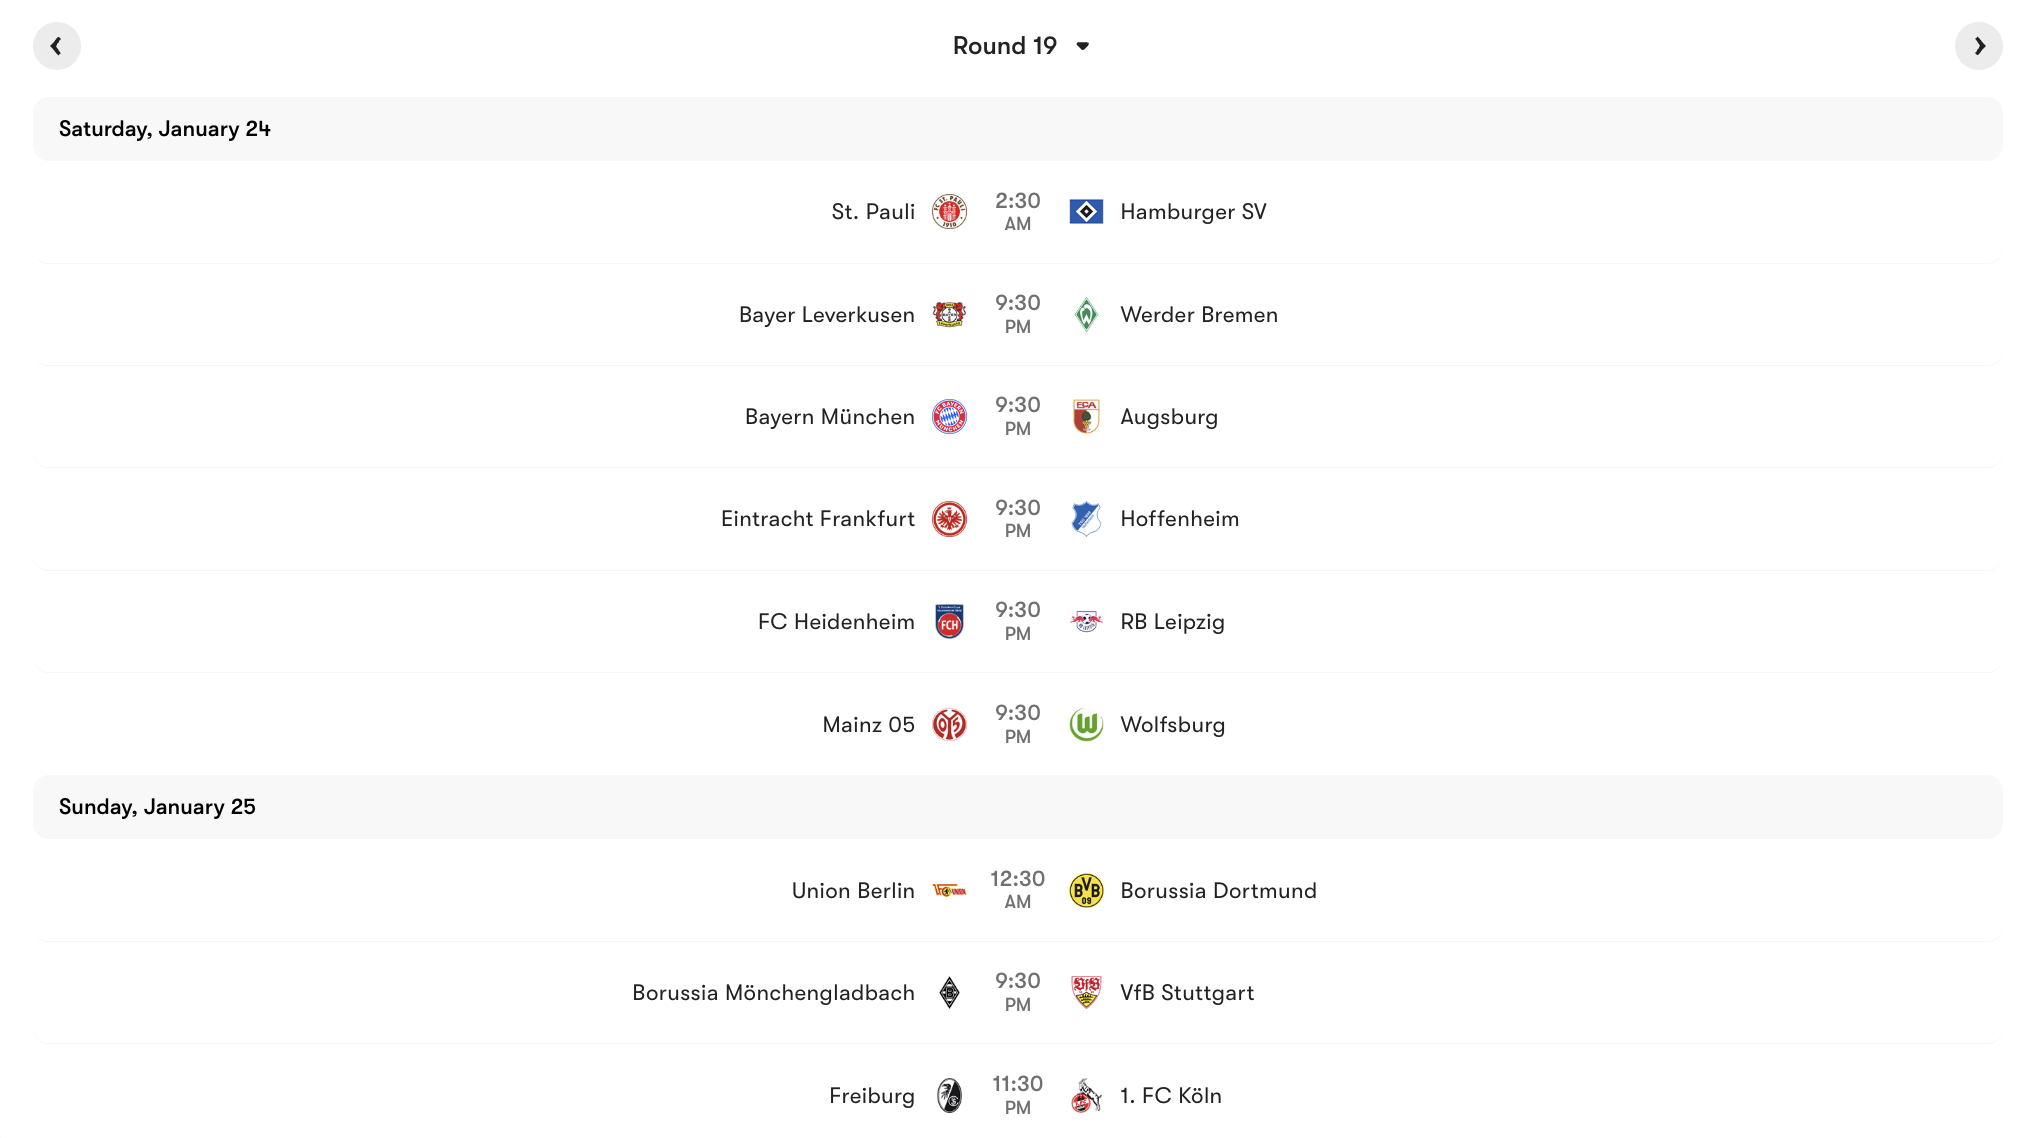Image resolution: width=2030 pixels, height=1138 pixels.
Task: Open the Bayer Leverkusen vs Werder Bremen match
Action: click(1017, 314)
